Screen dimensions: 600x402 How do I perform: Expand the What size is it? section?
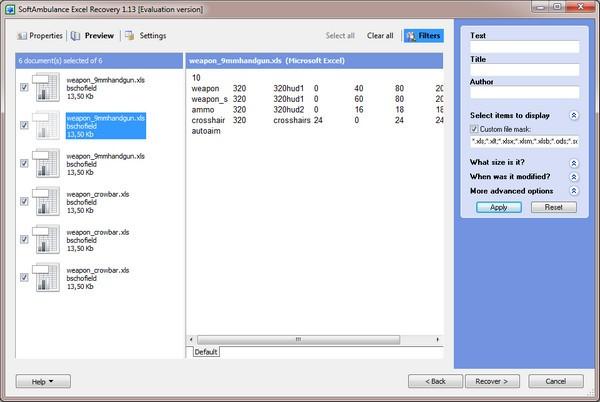pos(574,163)
